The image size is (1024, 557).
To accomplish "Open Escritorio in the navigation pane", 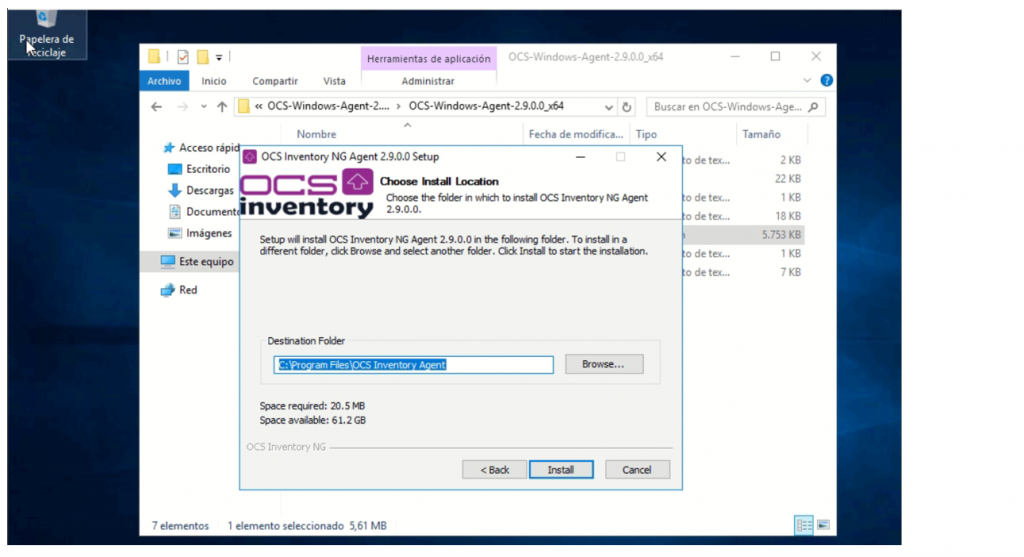I will coord(199,169).
